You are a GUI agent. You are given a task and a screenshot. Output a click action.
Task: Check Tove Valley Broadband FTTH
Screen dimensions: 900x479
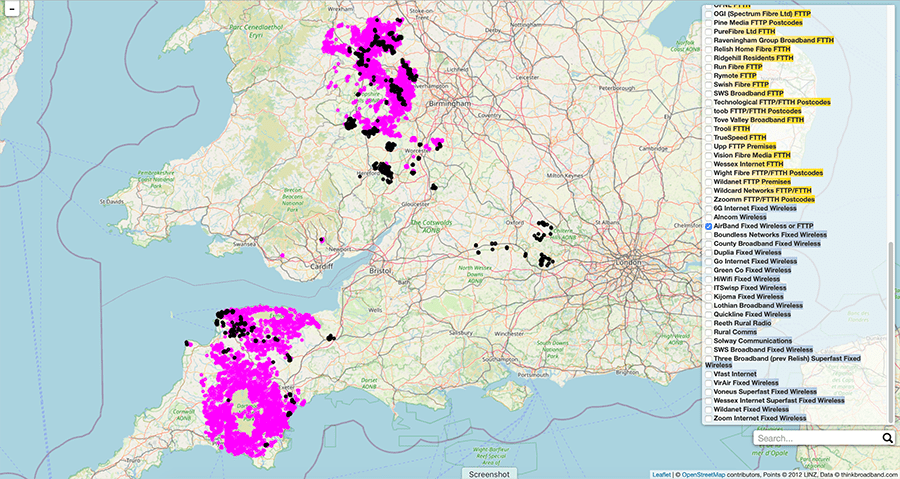[x=709, y=120]
